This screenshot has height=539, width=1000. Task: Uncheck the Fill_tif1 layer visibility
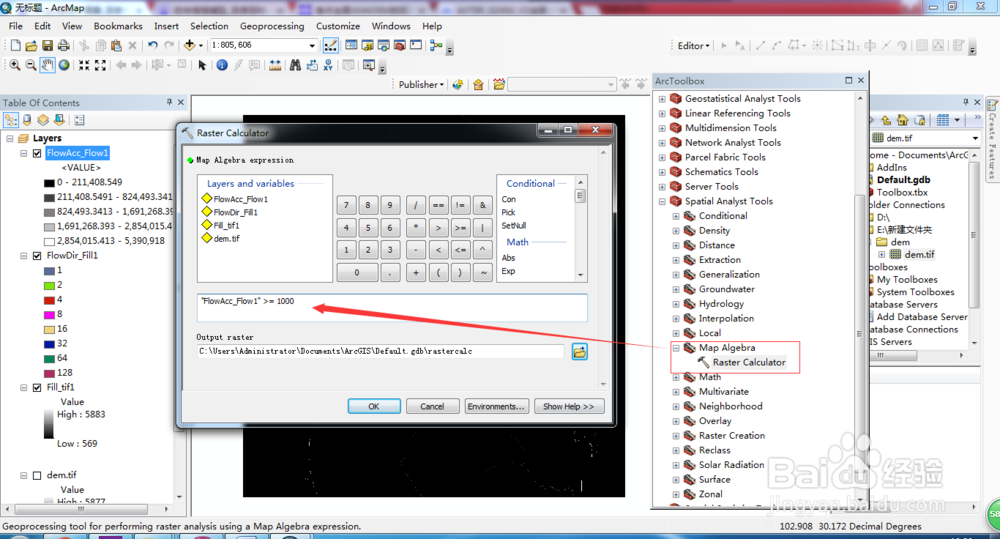pos(37,388)
